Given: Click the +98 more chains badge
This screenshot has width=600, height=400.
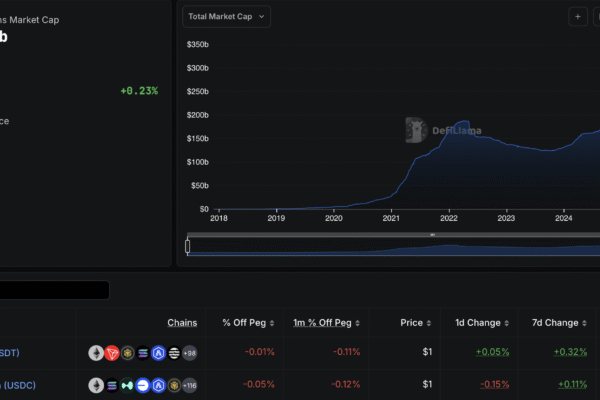Looking at the screenshot, I should [x=189, y=353].
